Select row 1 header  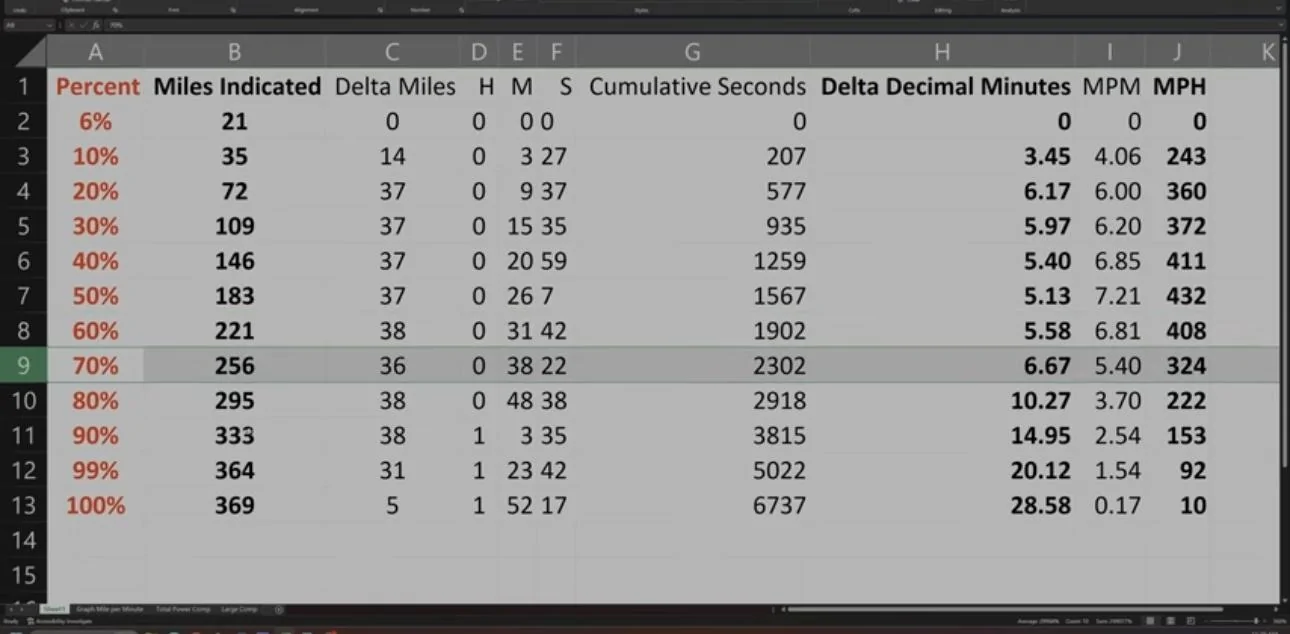[23, 86]
